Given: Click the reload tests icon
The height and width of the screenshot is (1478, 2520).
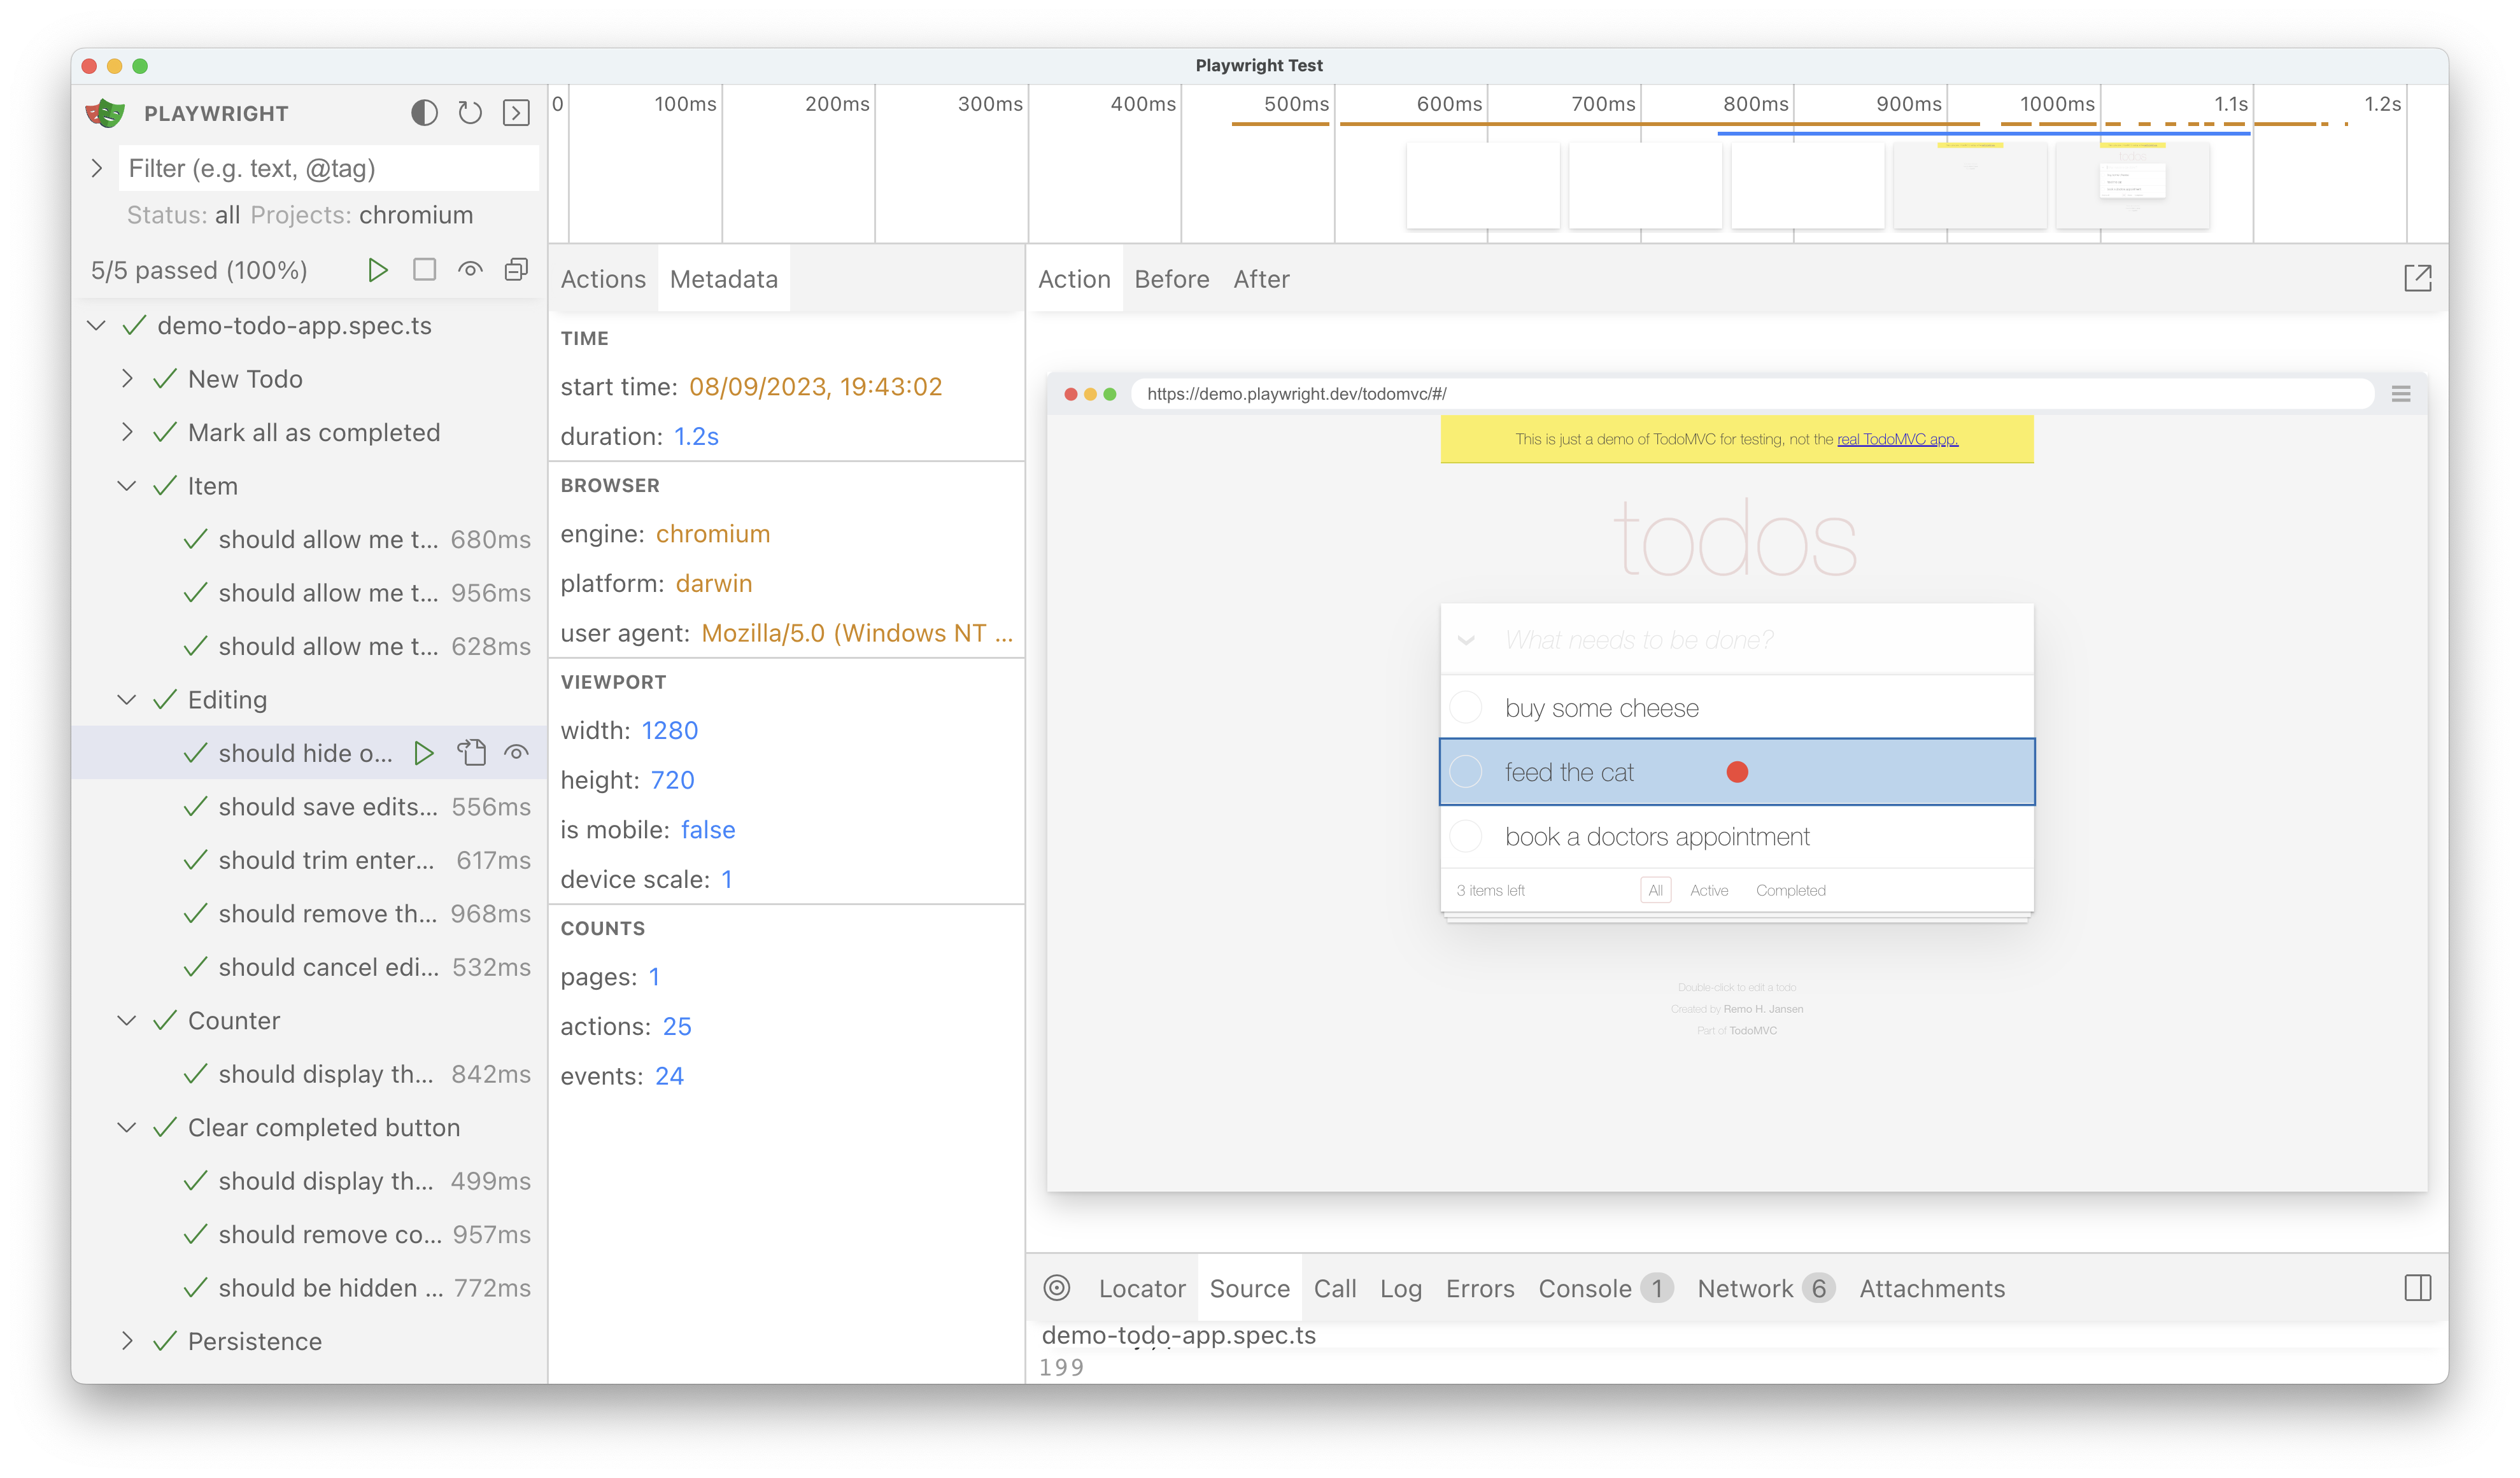Looking at the screenshot, I should 470,113.
